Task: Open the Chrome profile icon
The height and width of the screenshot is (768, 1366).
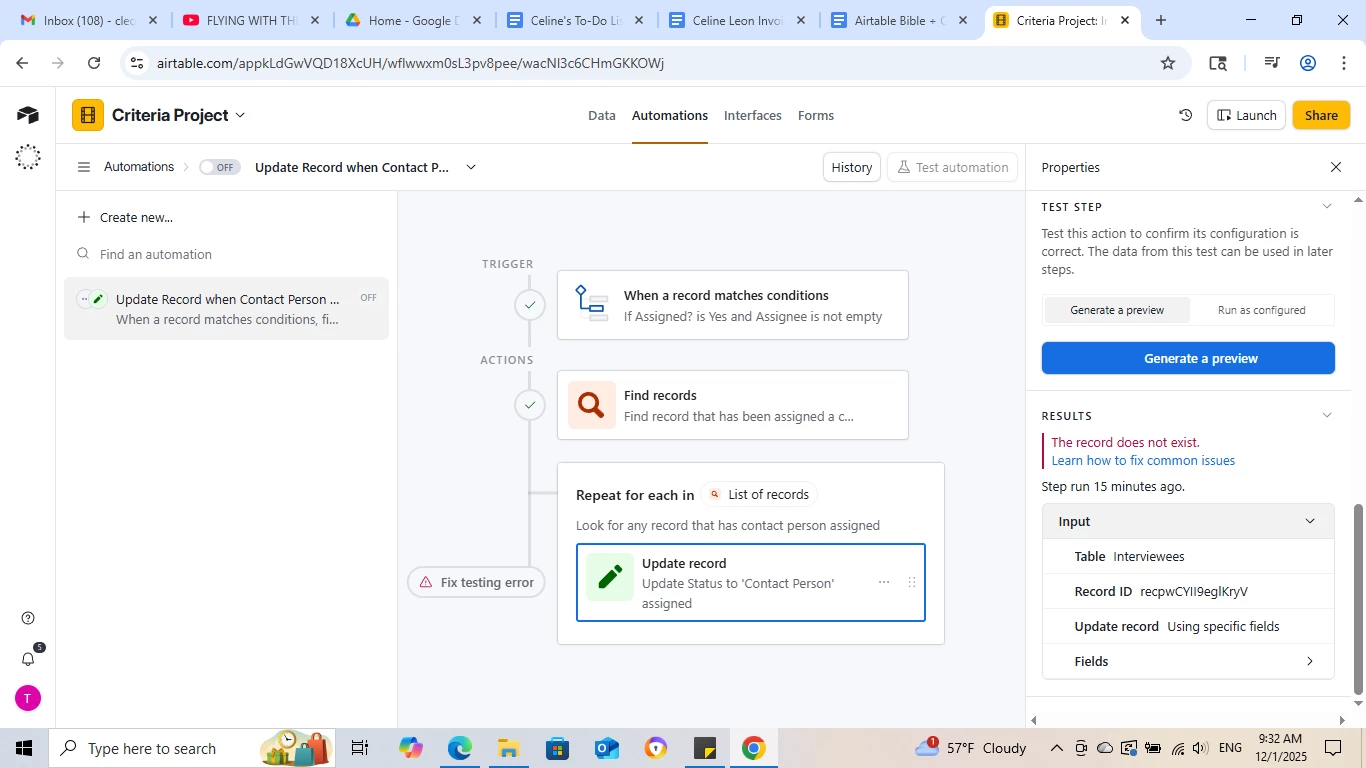Action: click(x=1308, y=63)
